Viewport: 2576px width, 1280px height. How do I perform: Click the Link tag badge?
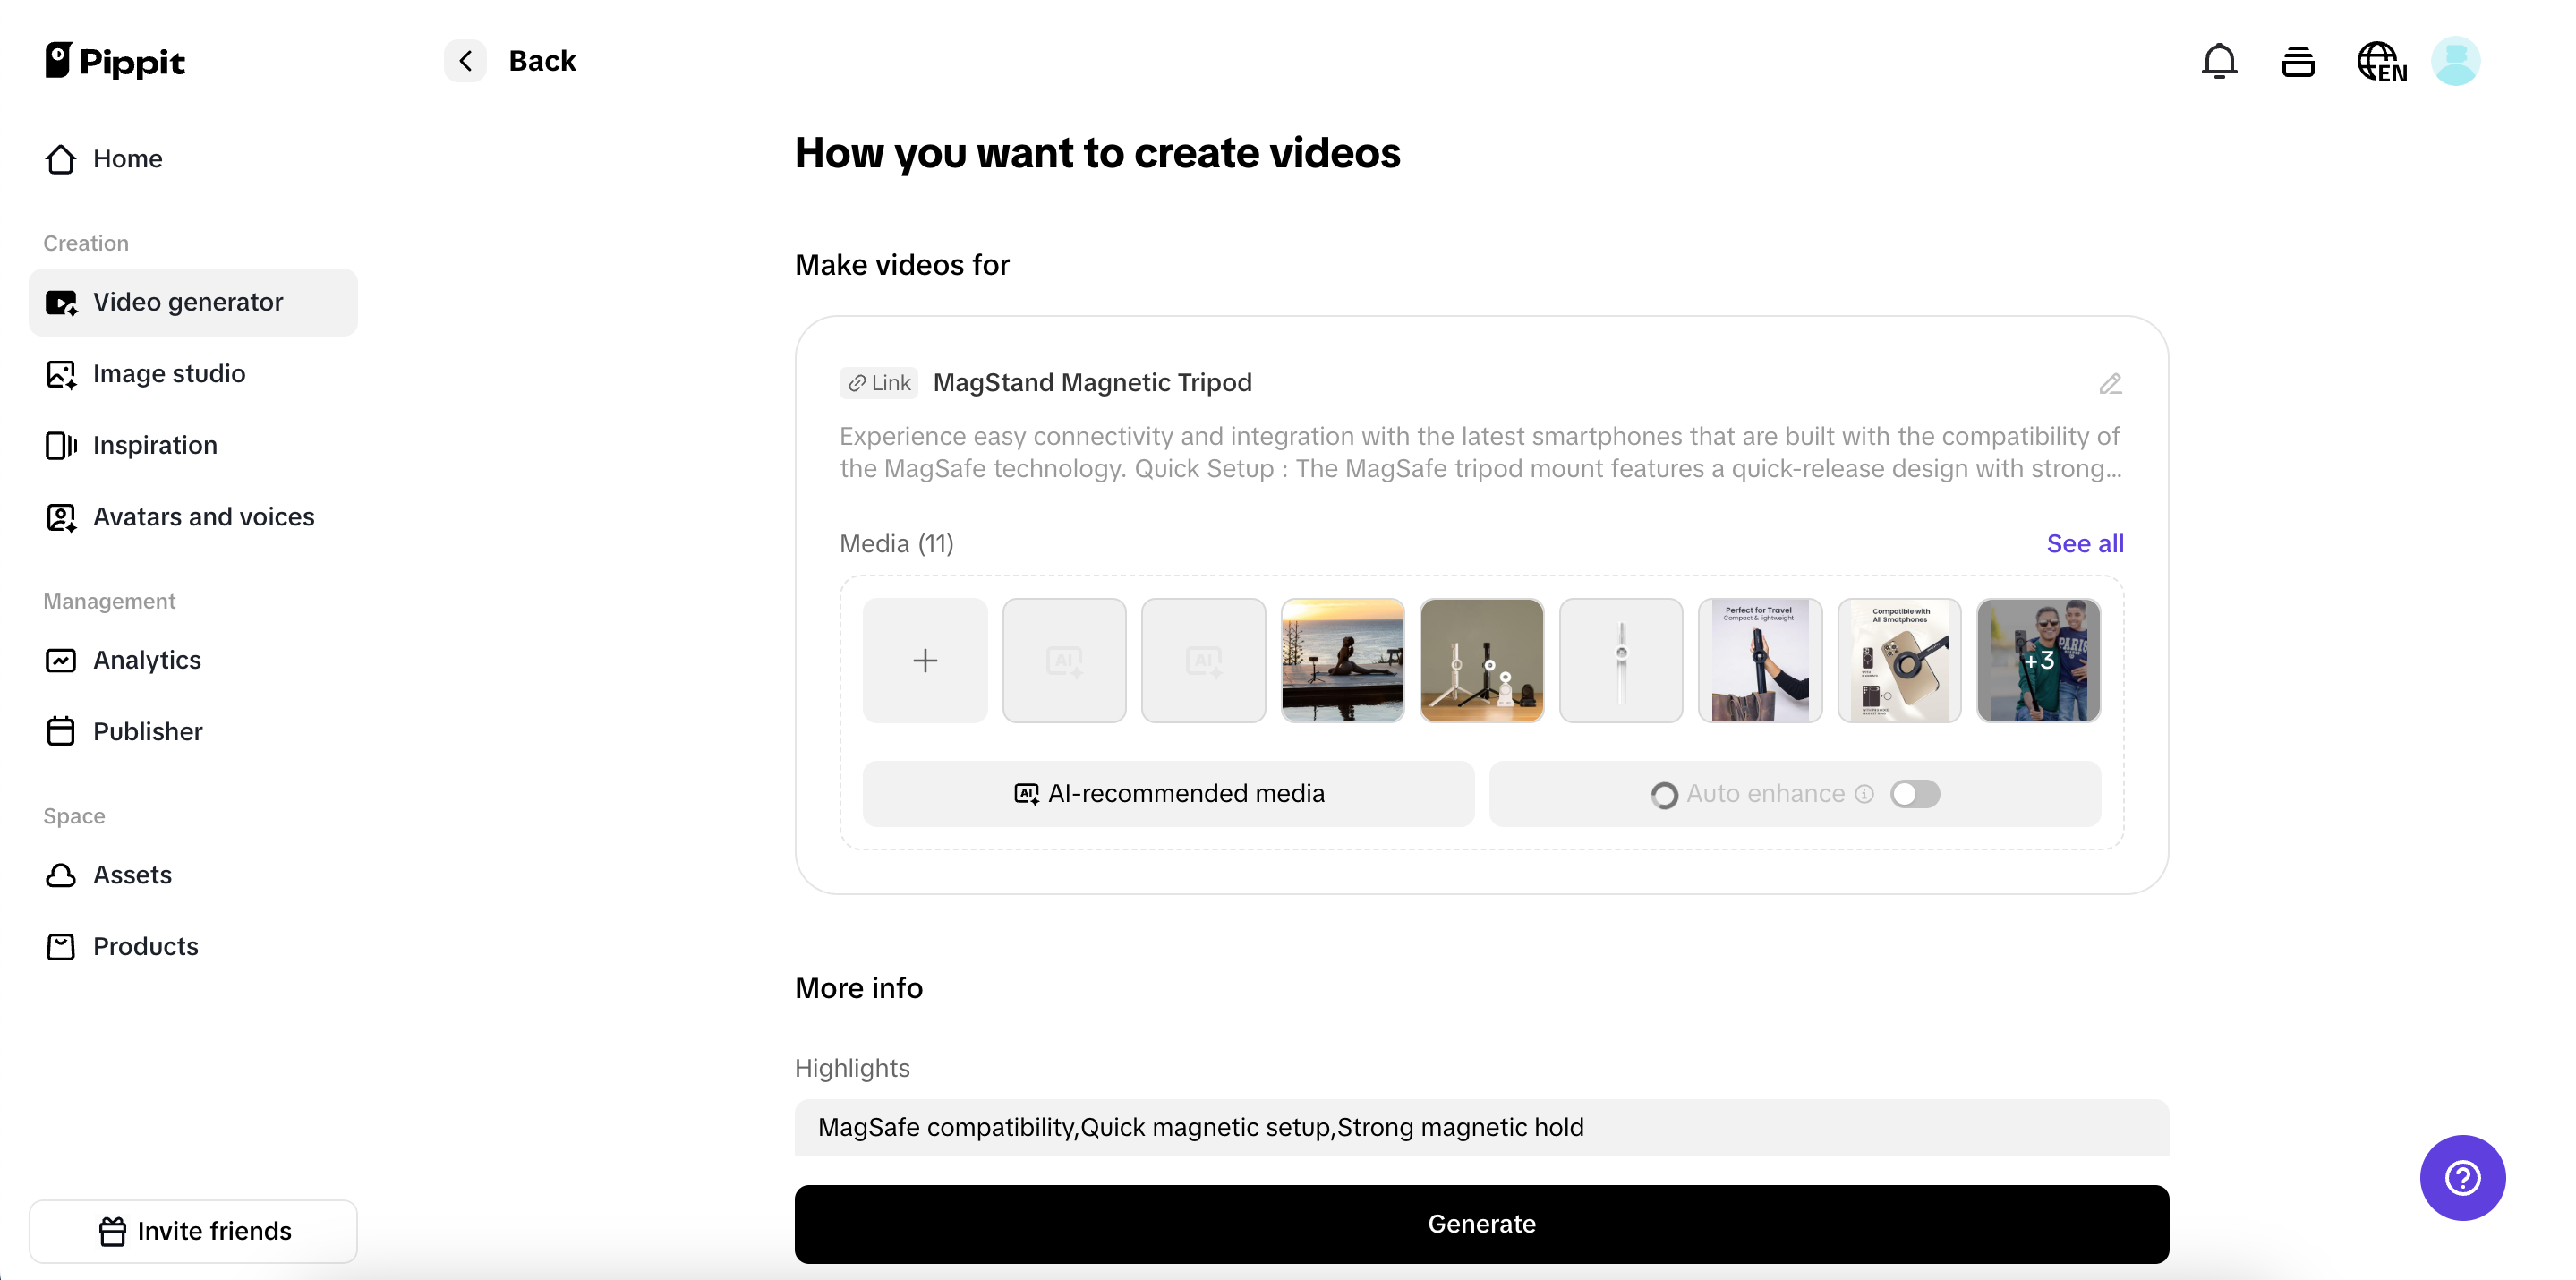(878, 383)
